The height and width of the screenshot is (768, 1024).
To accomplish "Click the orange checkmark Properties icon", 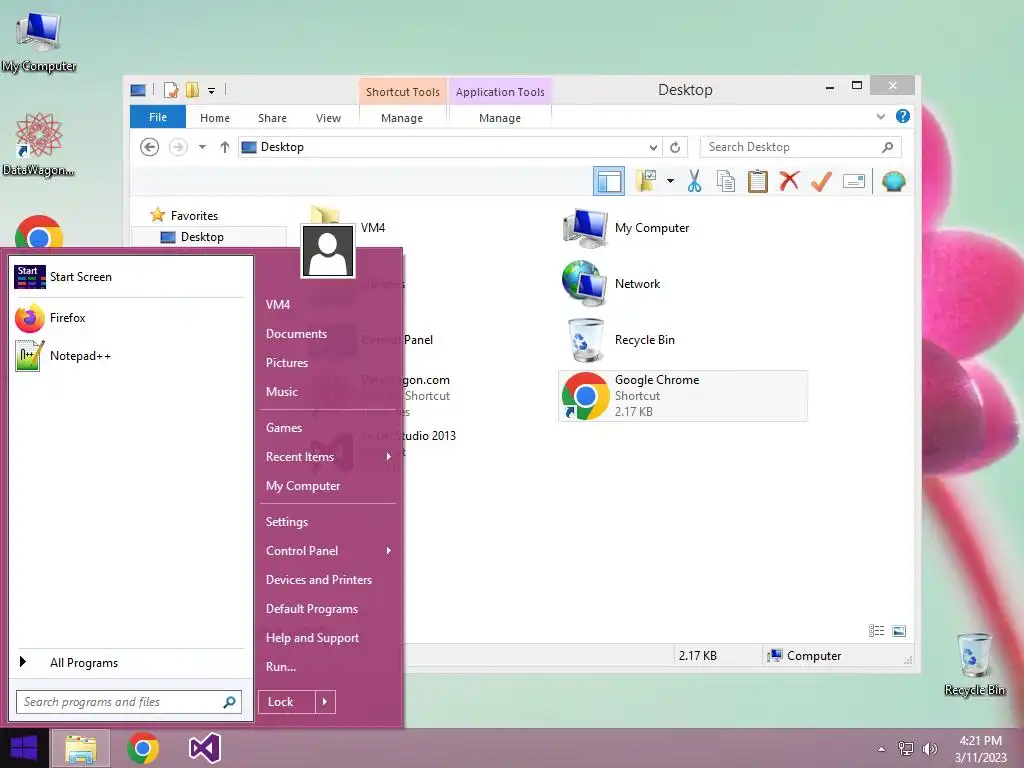I will click(821, 181).
